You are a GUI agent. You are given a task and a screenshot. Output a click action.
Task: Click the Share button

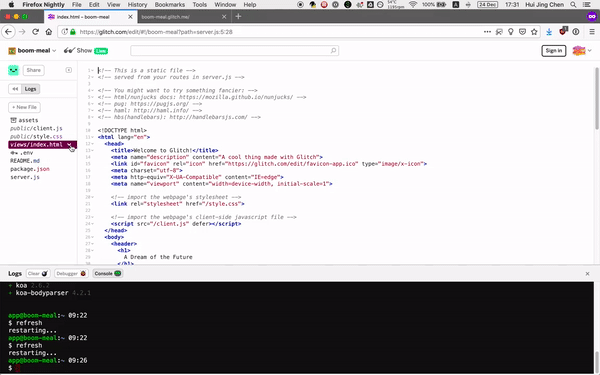click(34, 70)
